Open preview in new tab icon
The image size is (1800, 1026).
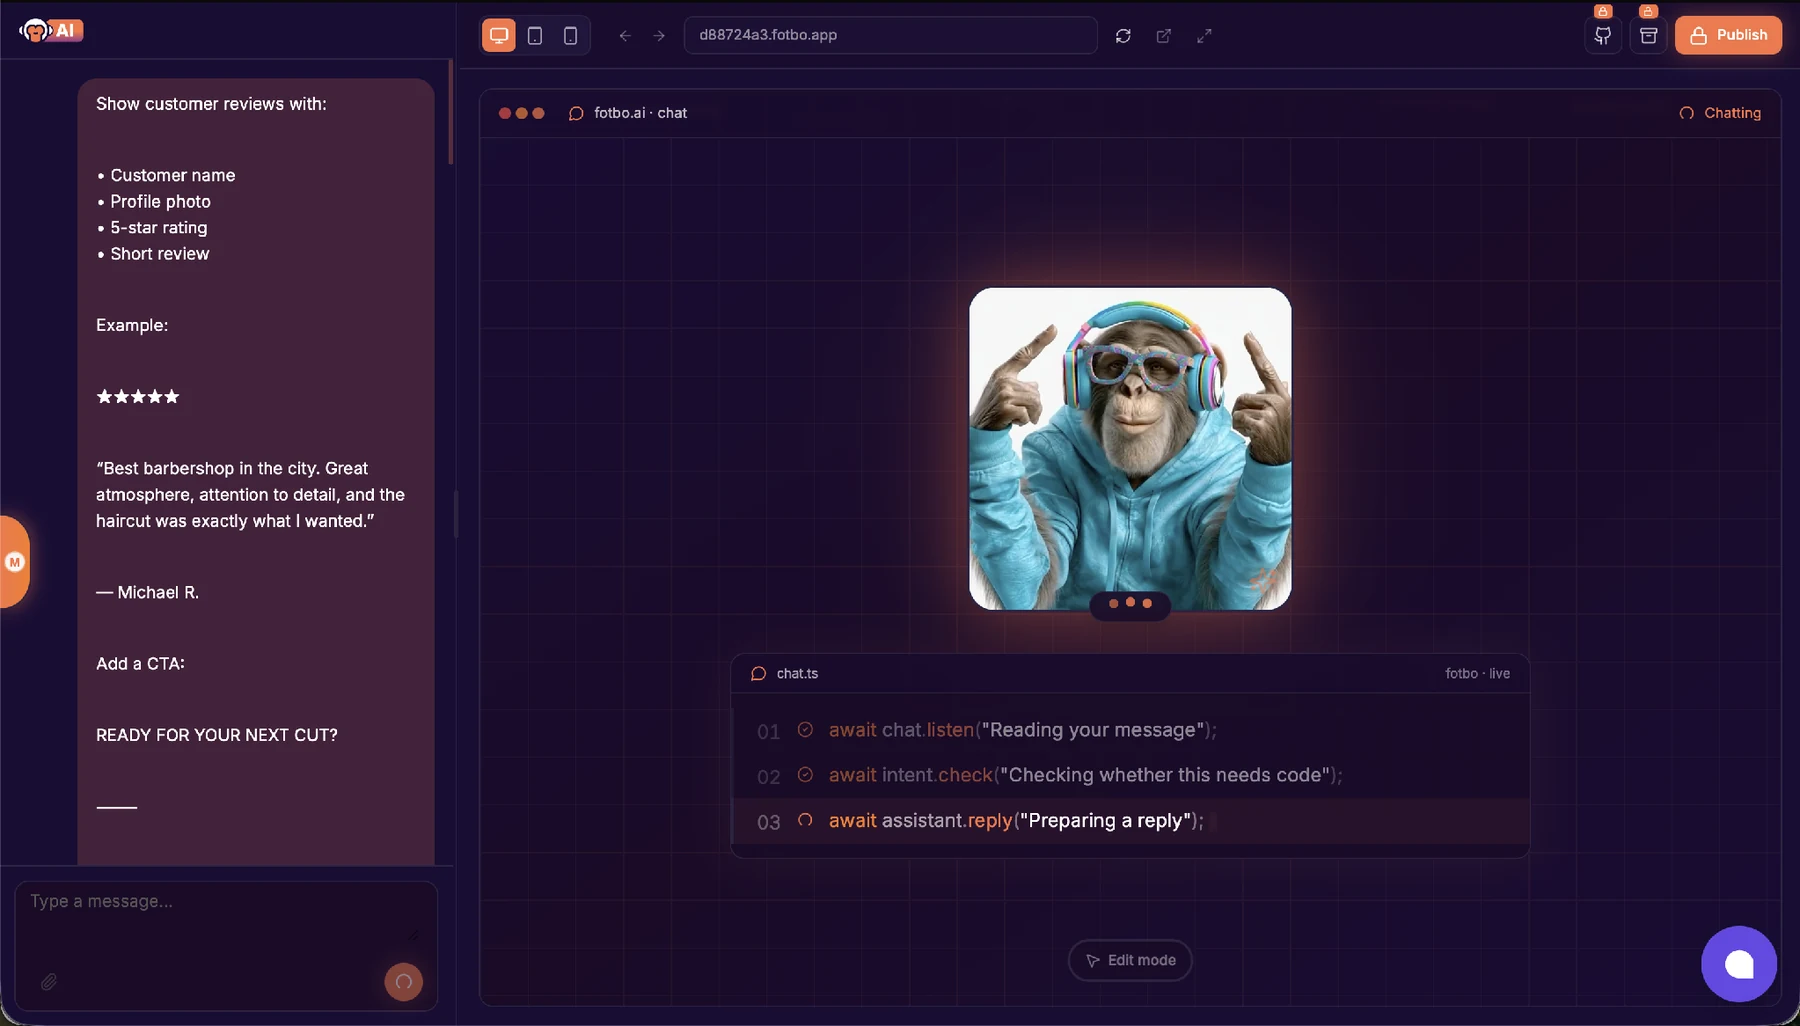click(1164, 35)
